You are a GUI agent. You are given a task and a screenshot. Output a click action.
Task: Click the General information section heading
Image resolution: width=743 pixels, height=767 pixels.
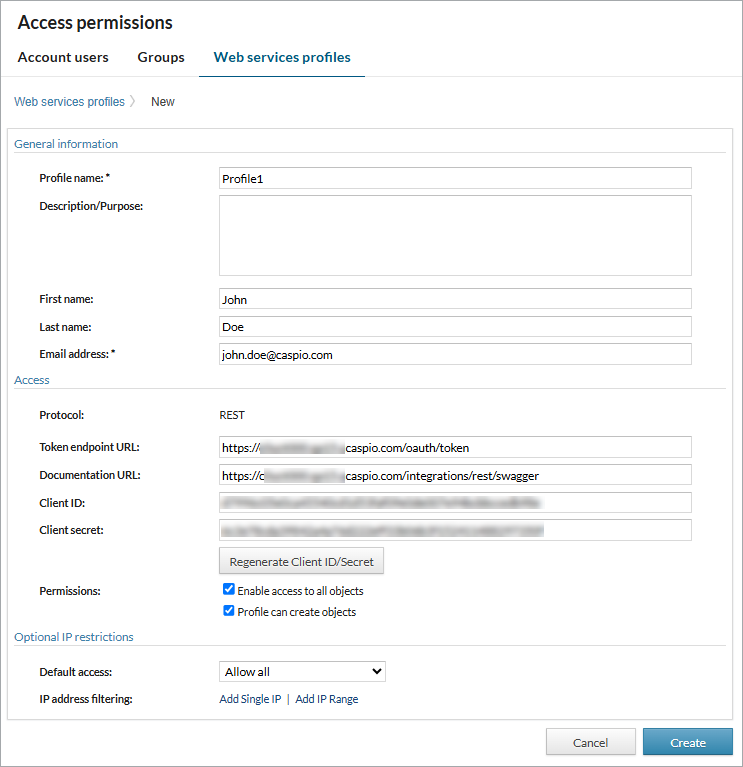point(66,144)
